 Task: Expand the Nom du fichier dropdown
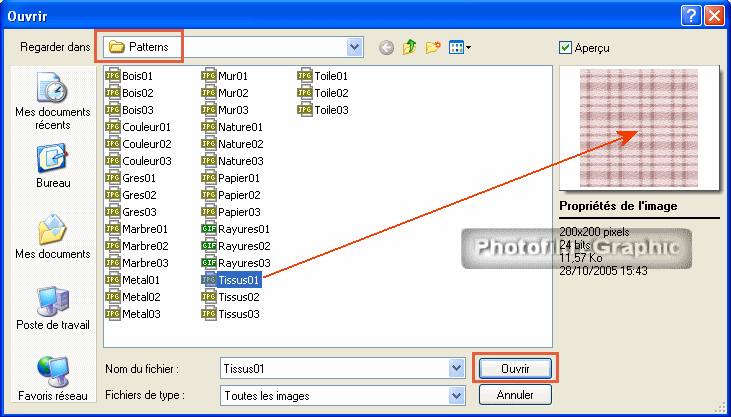tap(455, 368)
